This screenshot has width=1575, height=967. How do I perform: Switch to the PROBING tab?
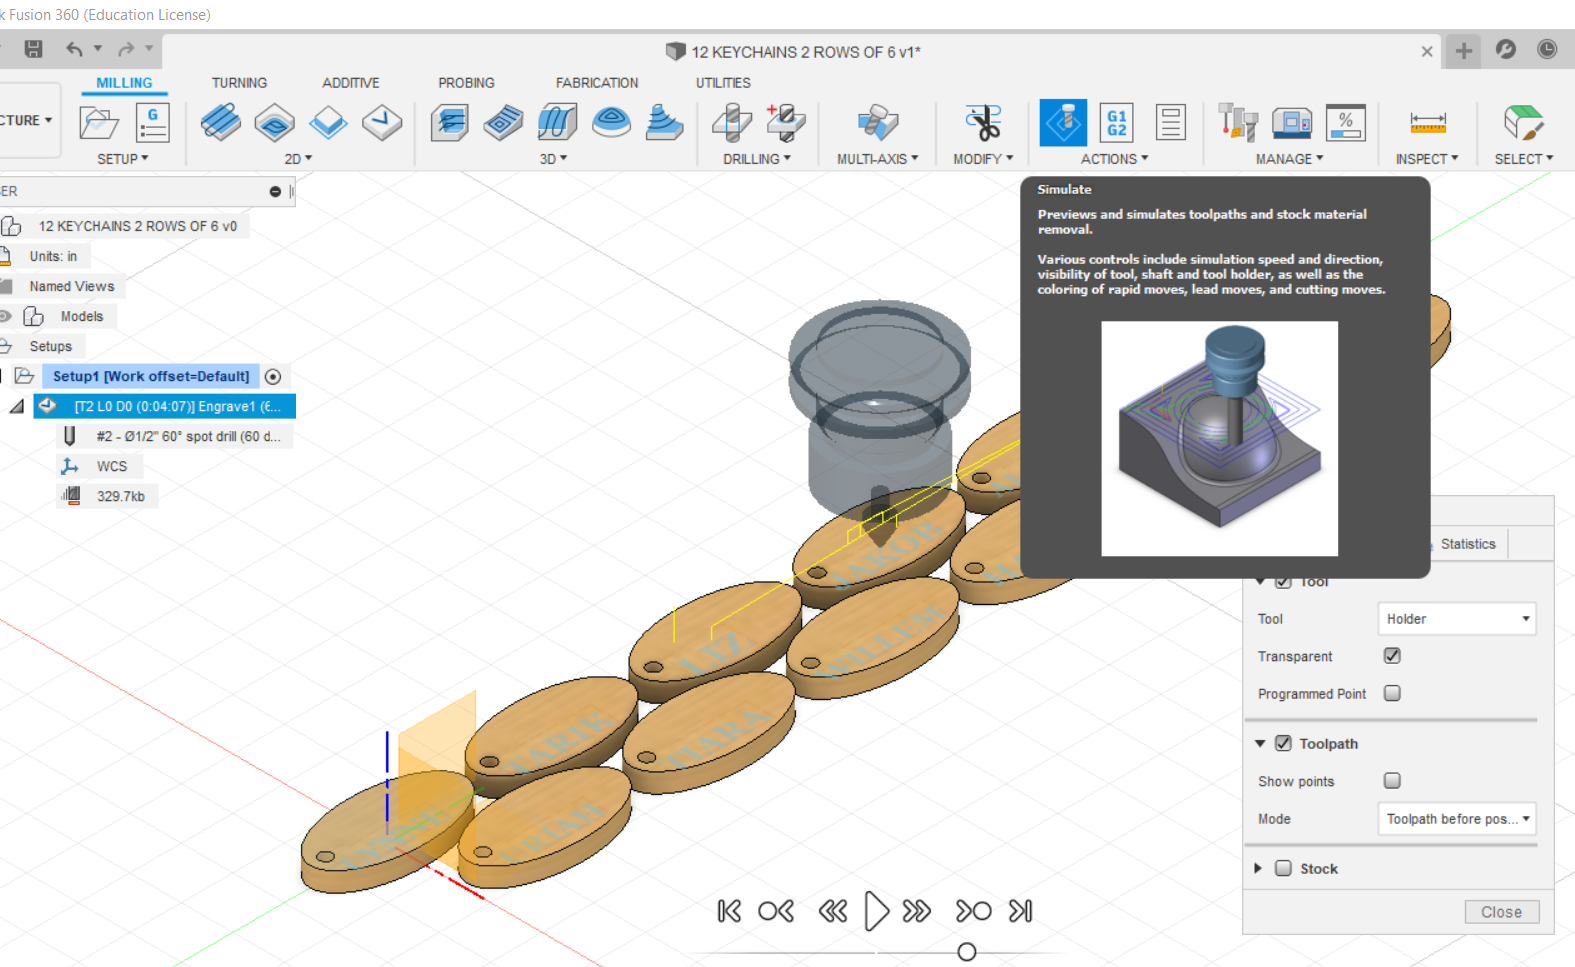[466, 83]
